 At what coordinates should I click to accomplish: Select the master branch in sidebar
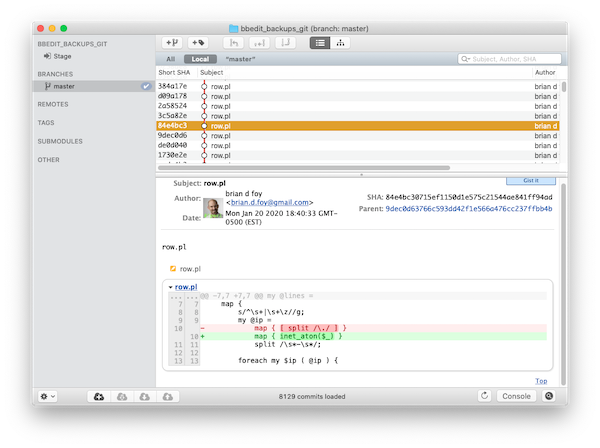coord(94,86)
